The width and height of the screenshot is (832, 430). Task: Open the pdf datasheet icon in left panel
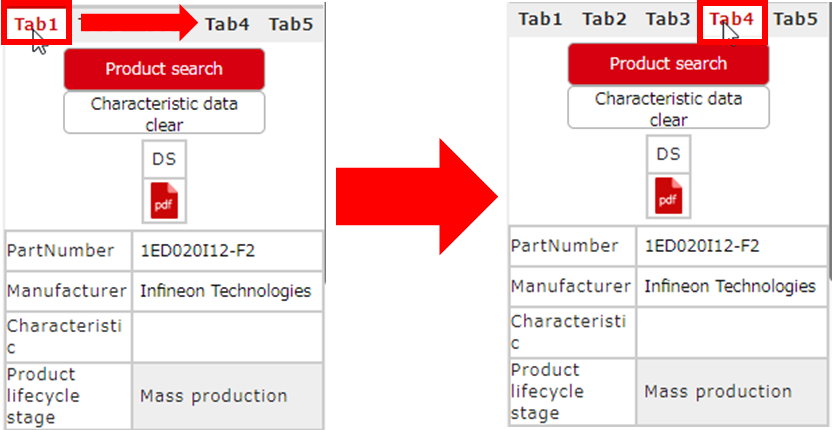pos(163,201)
